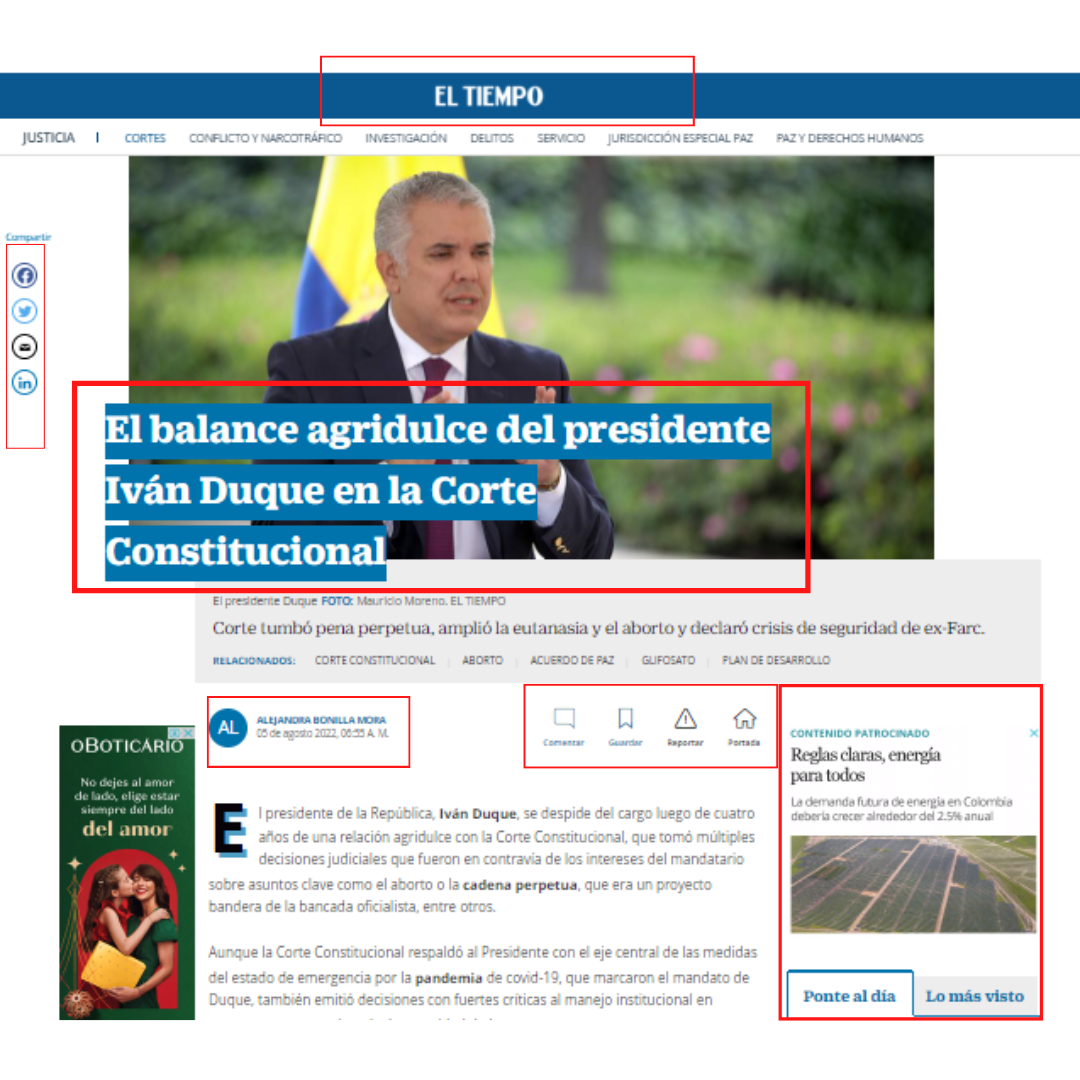Screen dimensions: 1080x1080
Task: Open comments with the Comentar icon
Action: (x=563, y=727)
